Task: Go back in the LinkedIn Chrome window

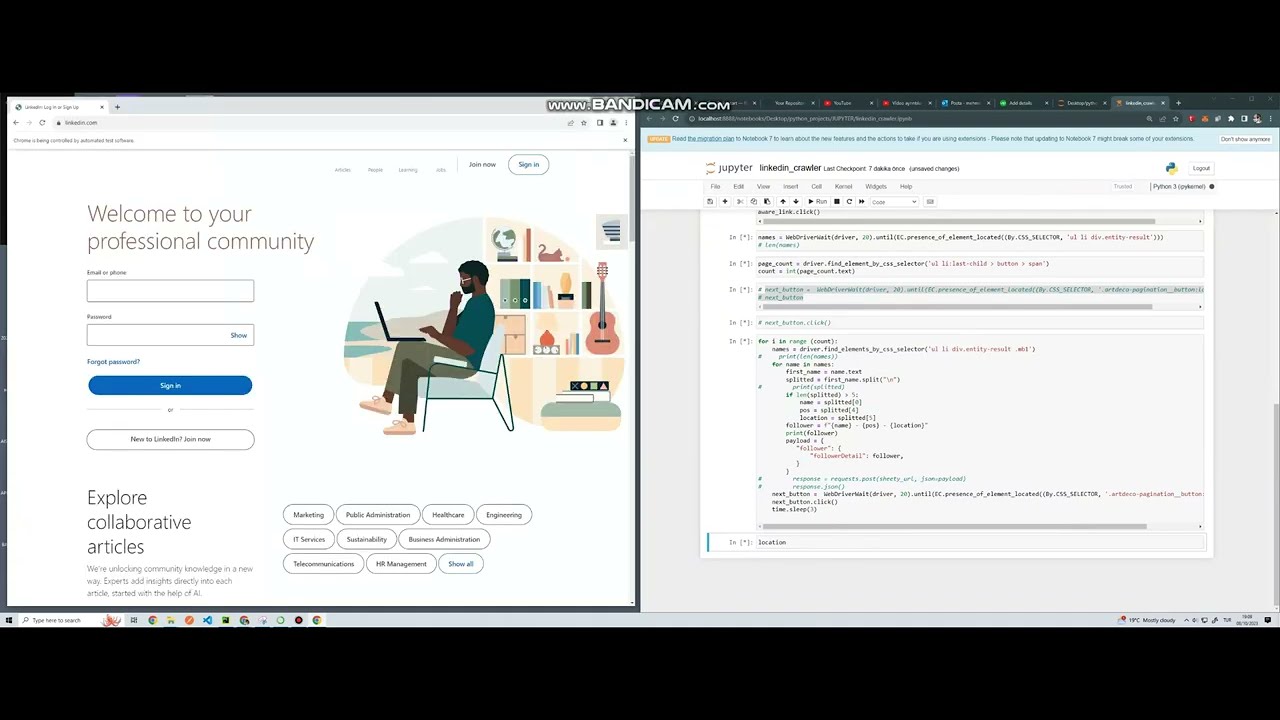Action: pos(16,123)
